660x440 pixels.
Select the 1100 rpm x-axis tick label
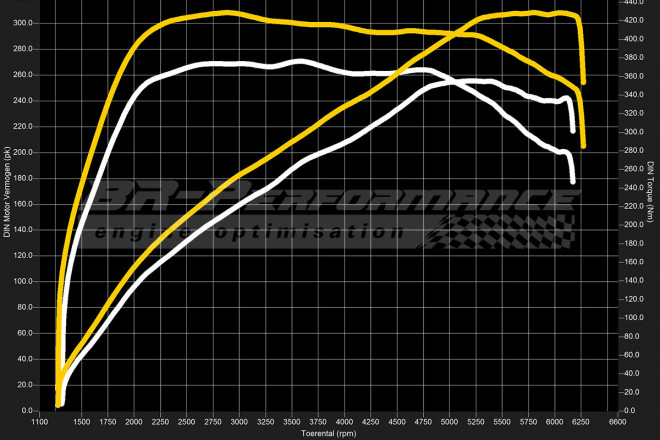tap(40, 422)
